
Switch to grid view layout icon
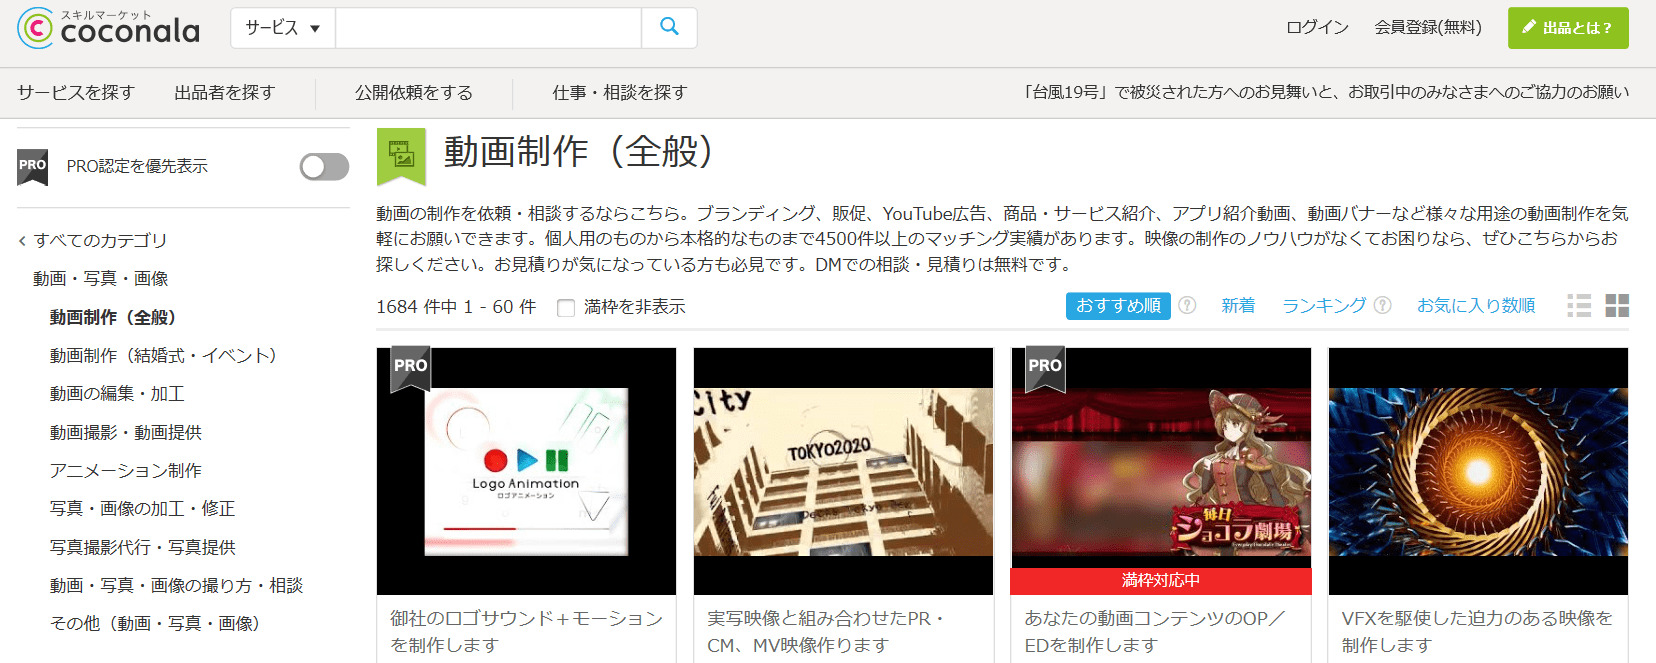tap(1617, 306)
